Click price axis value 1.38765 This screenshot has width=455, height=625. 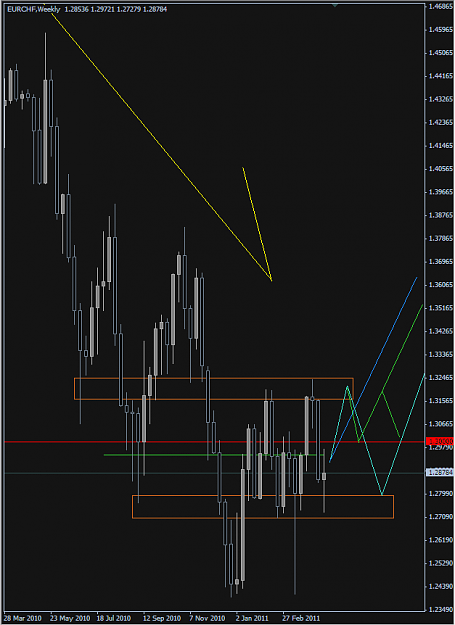441,215
